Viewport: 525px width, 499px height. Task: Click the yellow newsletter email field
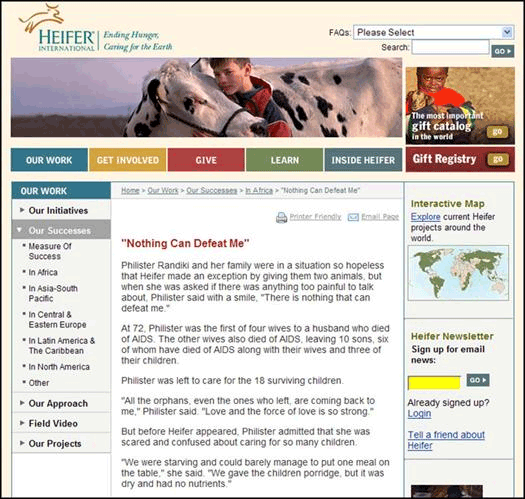coord(434,382)
